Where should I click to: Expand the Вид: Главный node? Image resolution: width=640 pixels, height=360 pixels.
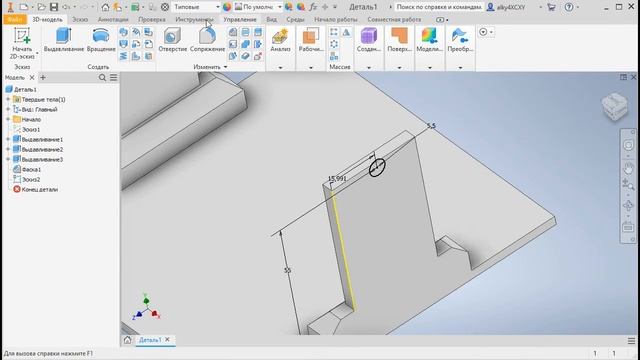click(x=8, y=109)
